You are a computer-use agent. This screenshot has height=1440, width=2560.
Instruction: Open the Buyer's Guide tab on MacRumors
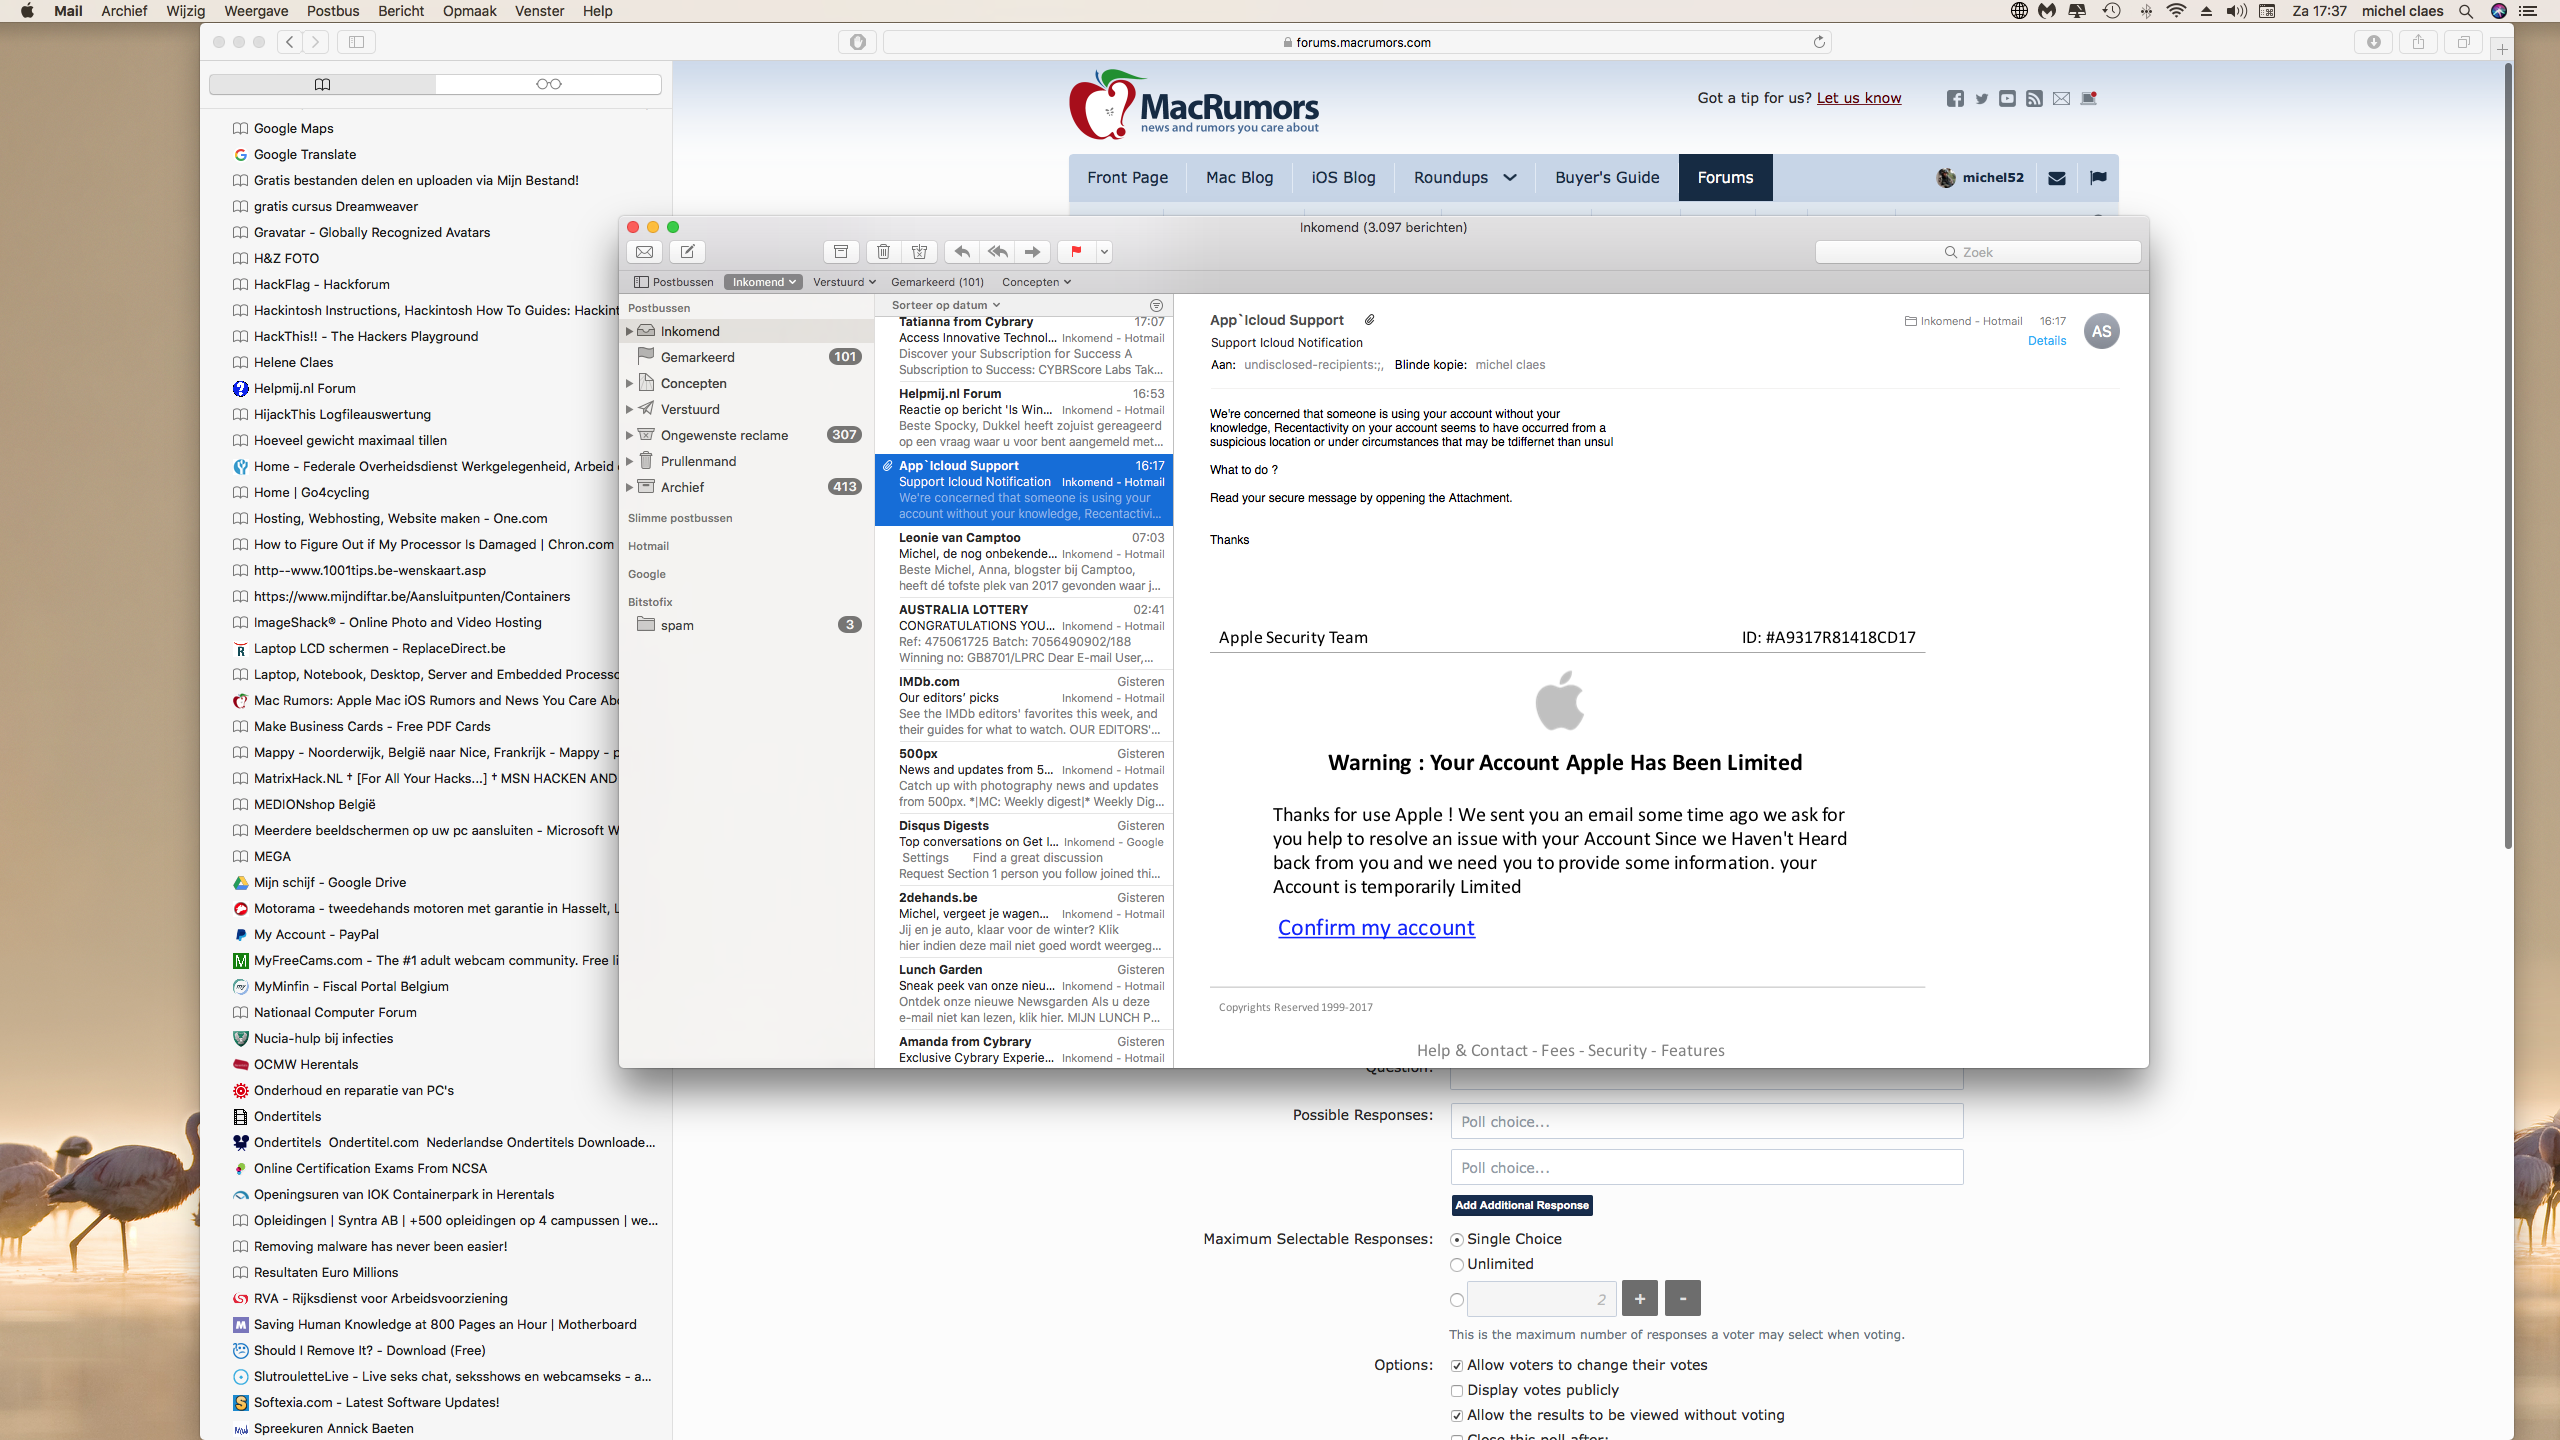point(1607,178)
